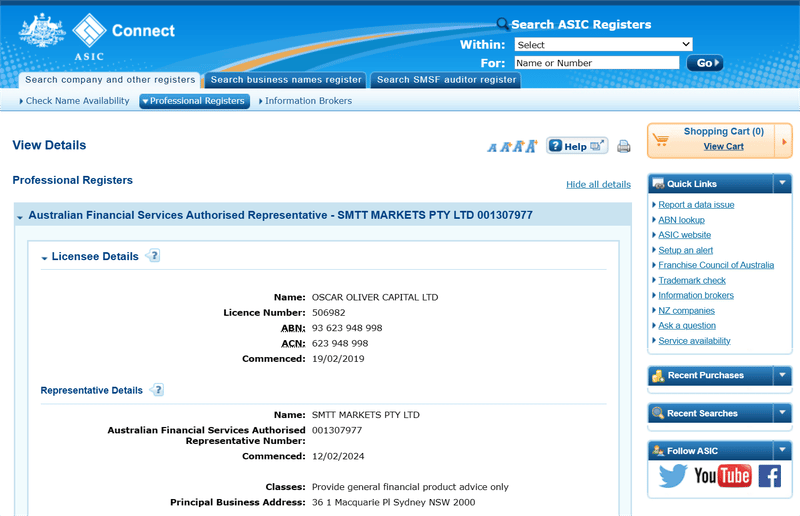Switch to Search business names register tab

click(286, 80)
